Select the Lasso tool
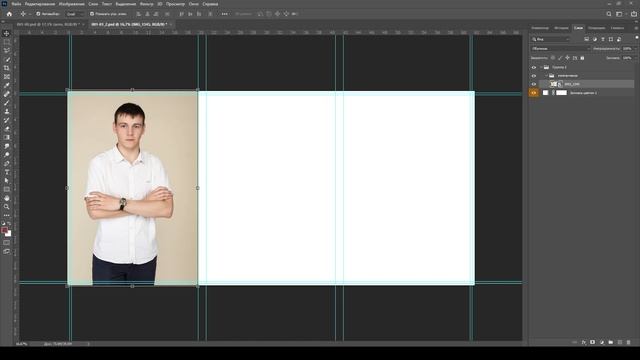This screenshot has width=640, height=360. click(7, 51)
